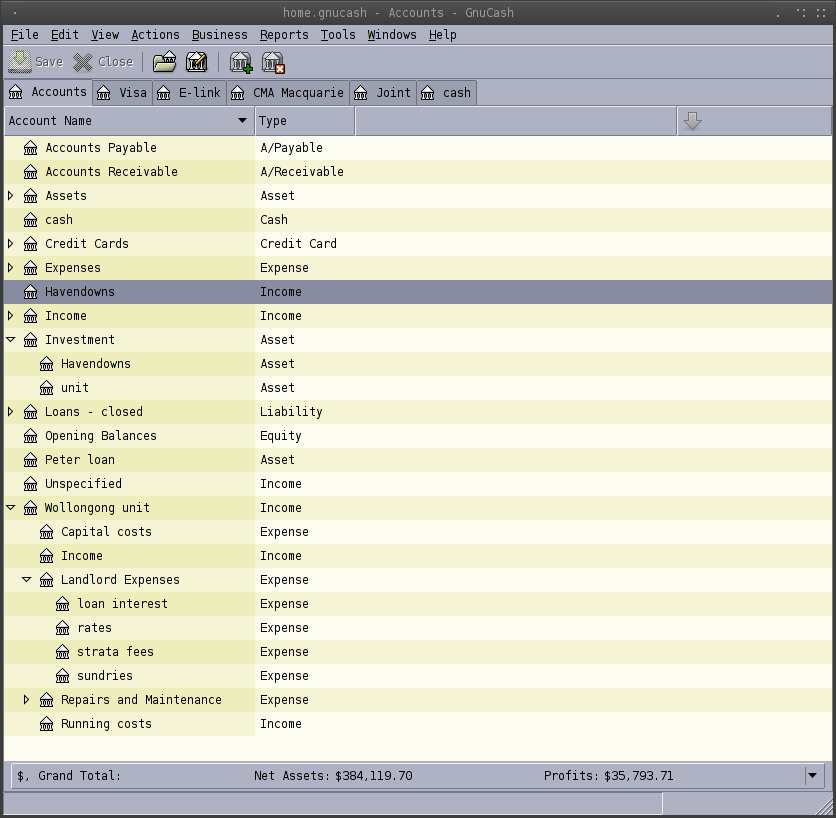Select the Investment account name
The width and height of the screenshot is (836, 818).
pyautogui.click(x=79, y=340)
